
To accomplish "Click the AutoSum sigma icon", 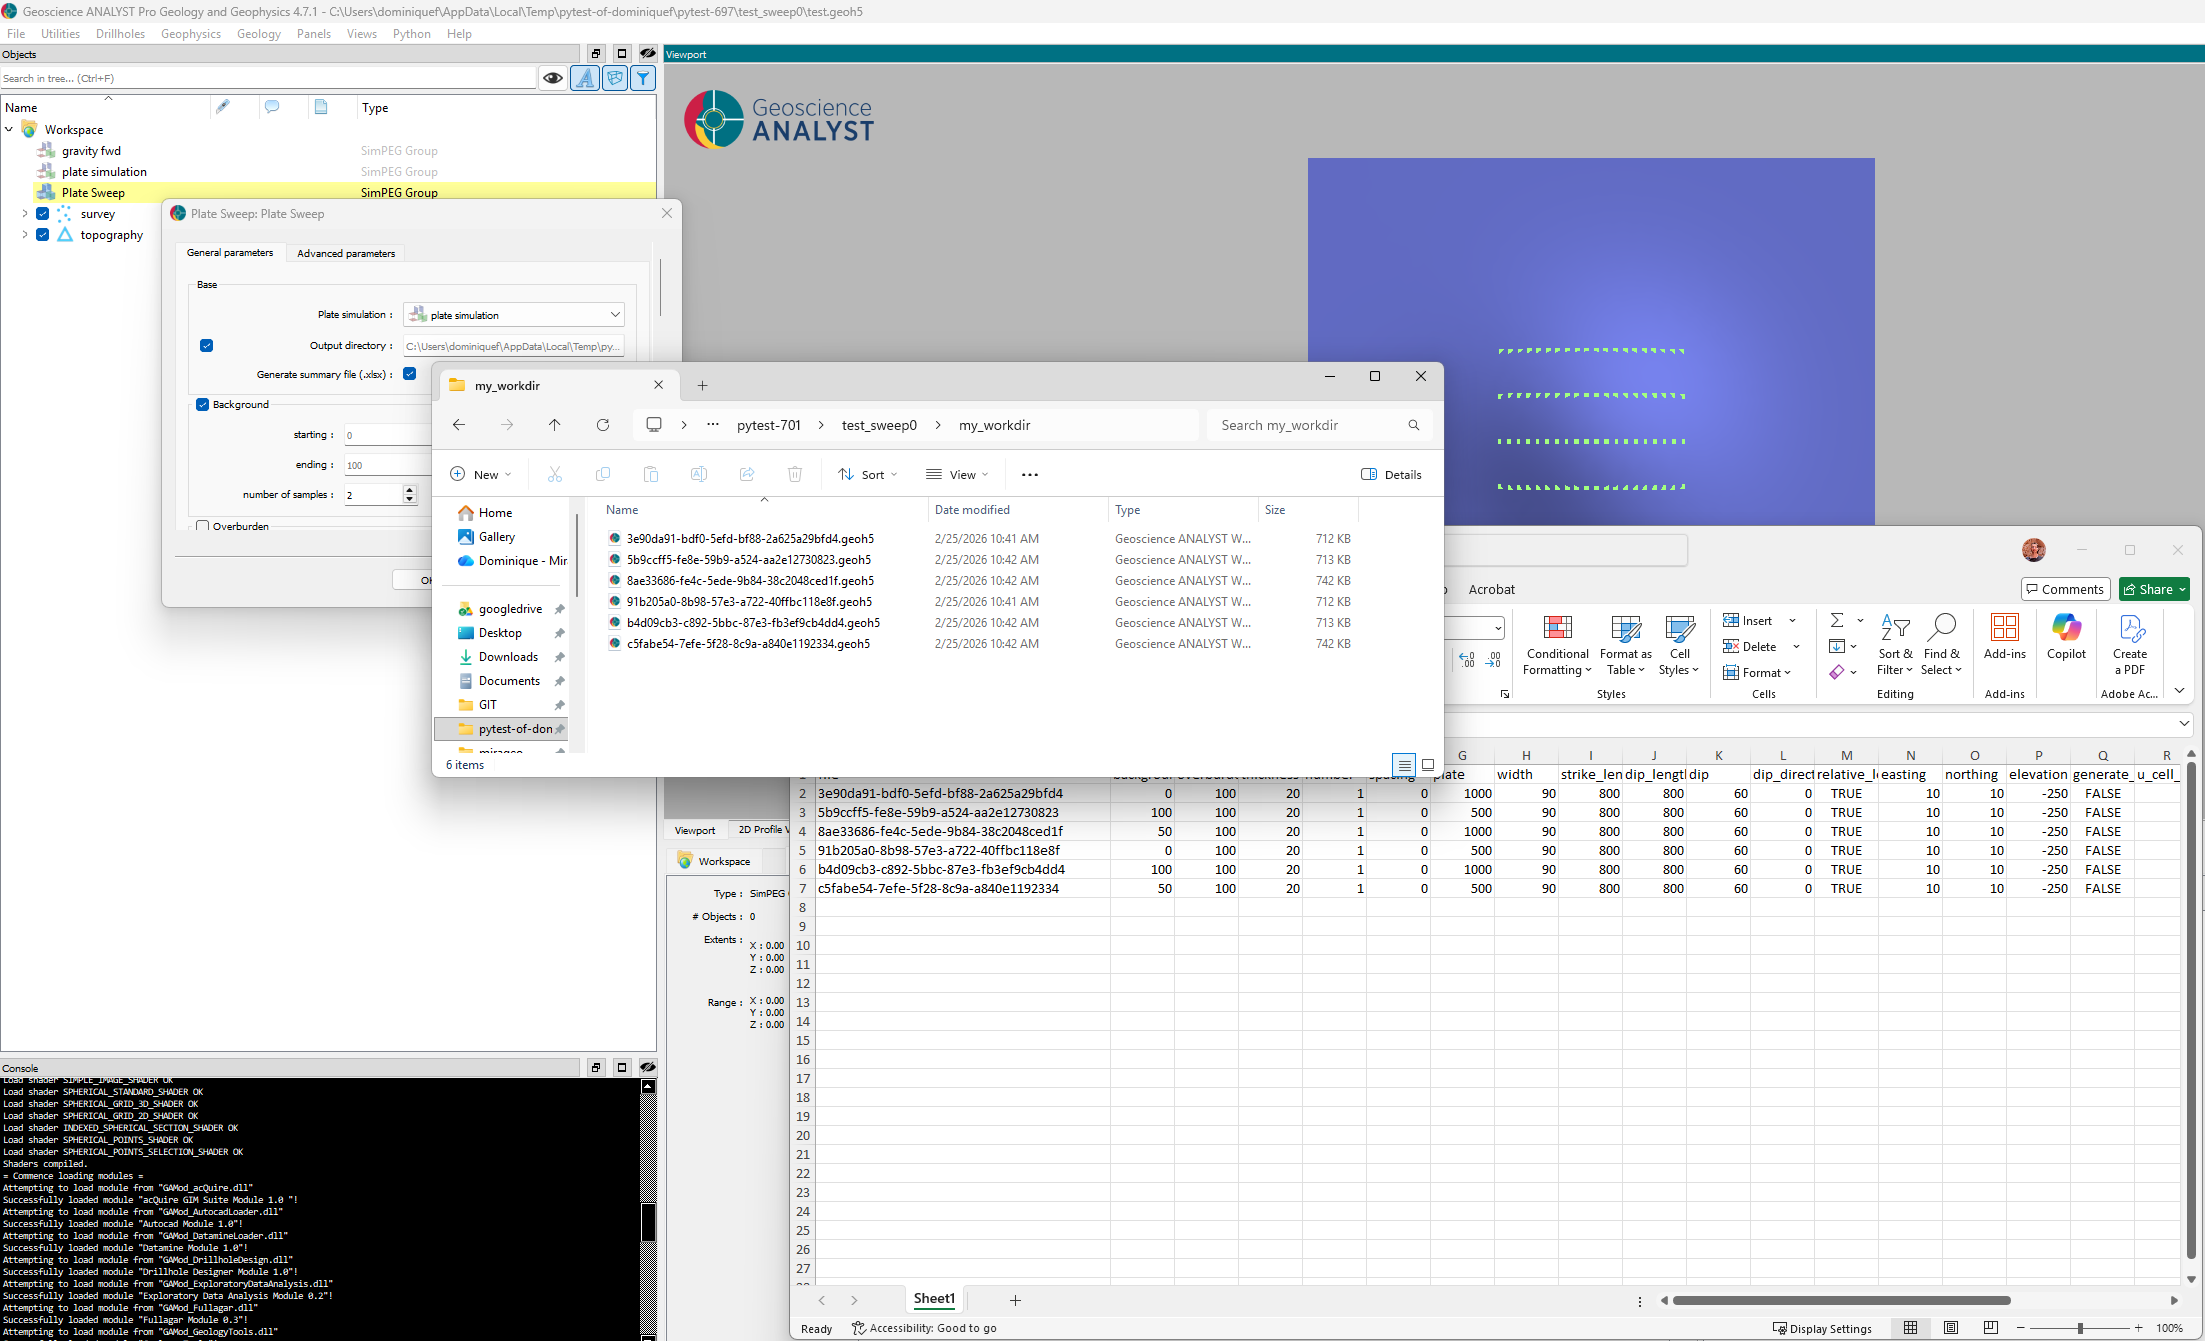I will tap(1837, 621).
